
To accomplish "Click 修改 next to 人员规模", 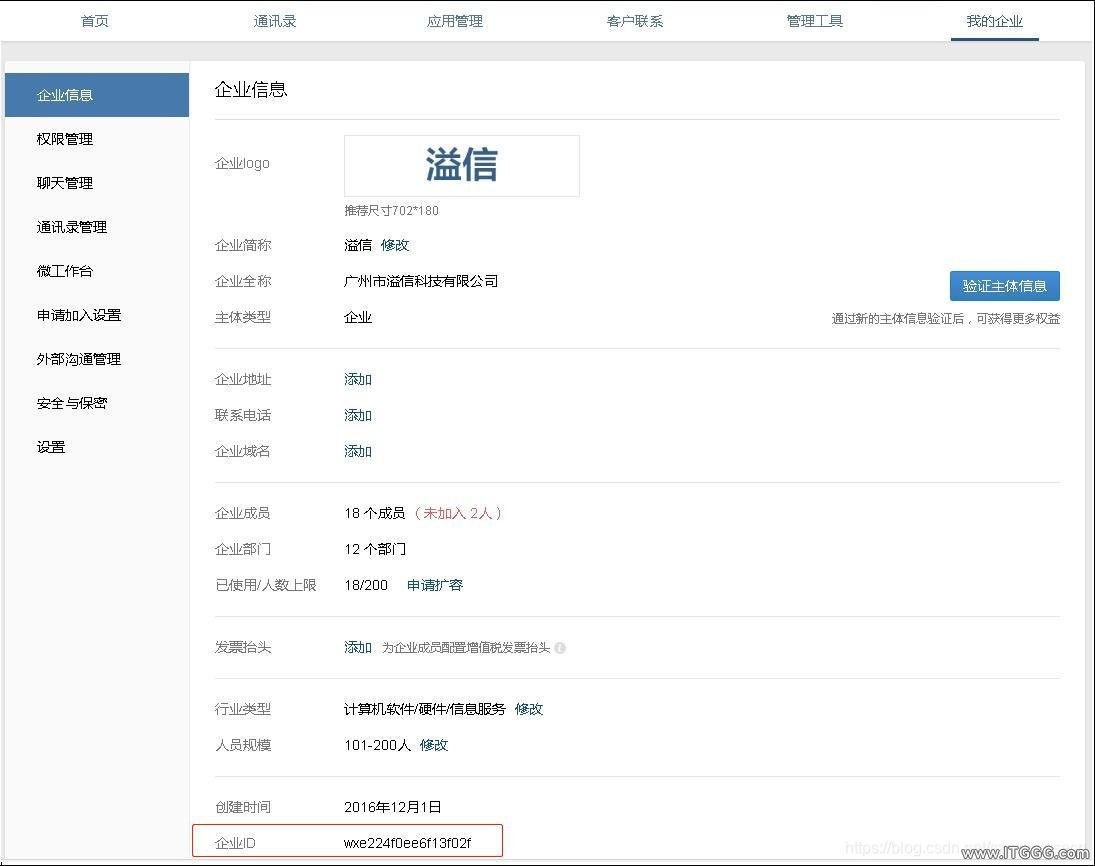I will 434,745.
